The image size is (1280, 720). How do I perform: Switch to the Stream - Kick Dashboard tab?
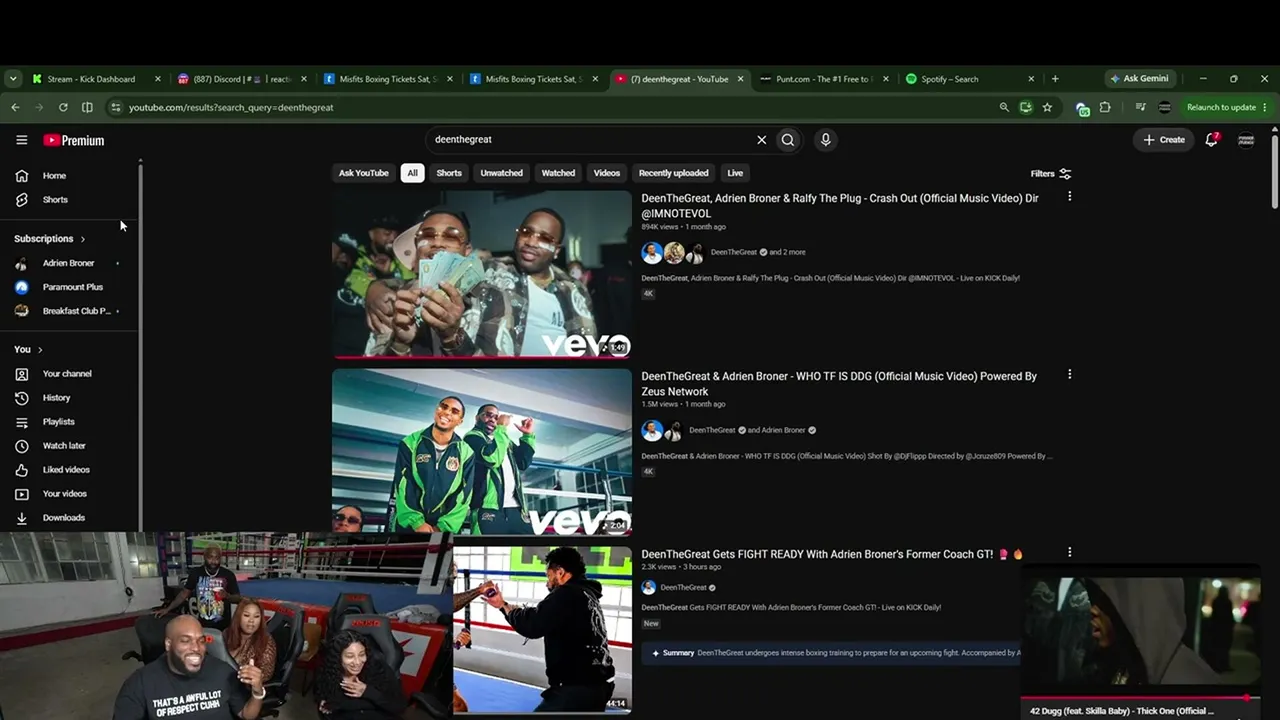pos(96,79)
